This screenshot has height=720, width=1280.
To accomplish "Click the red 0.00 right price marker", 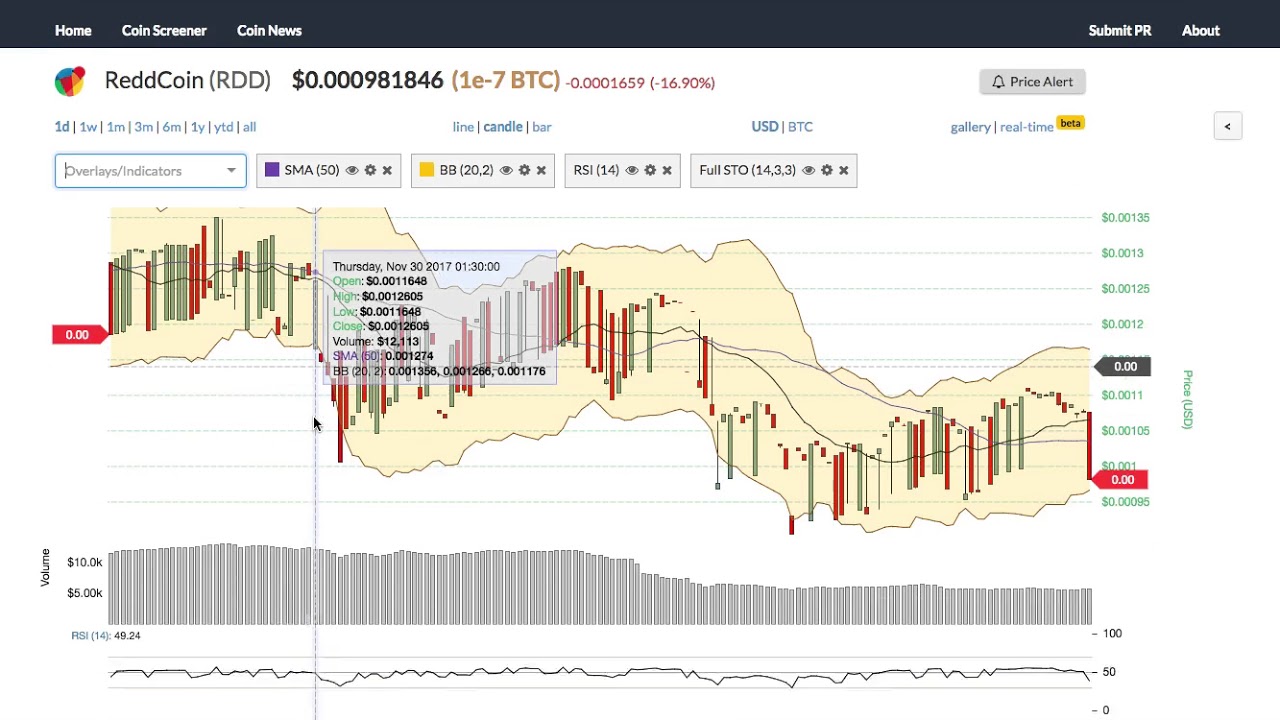I will 1122,480.
